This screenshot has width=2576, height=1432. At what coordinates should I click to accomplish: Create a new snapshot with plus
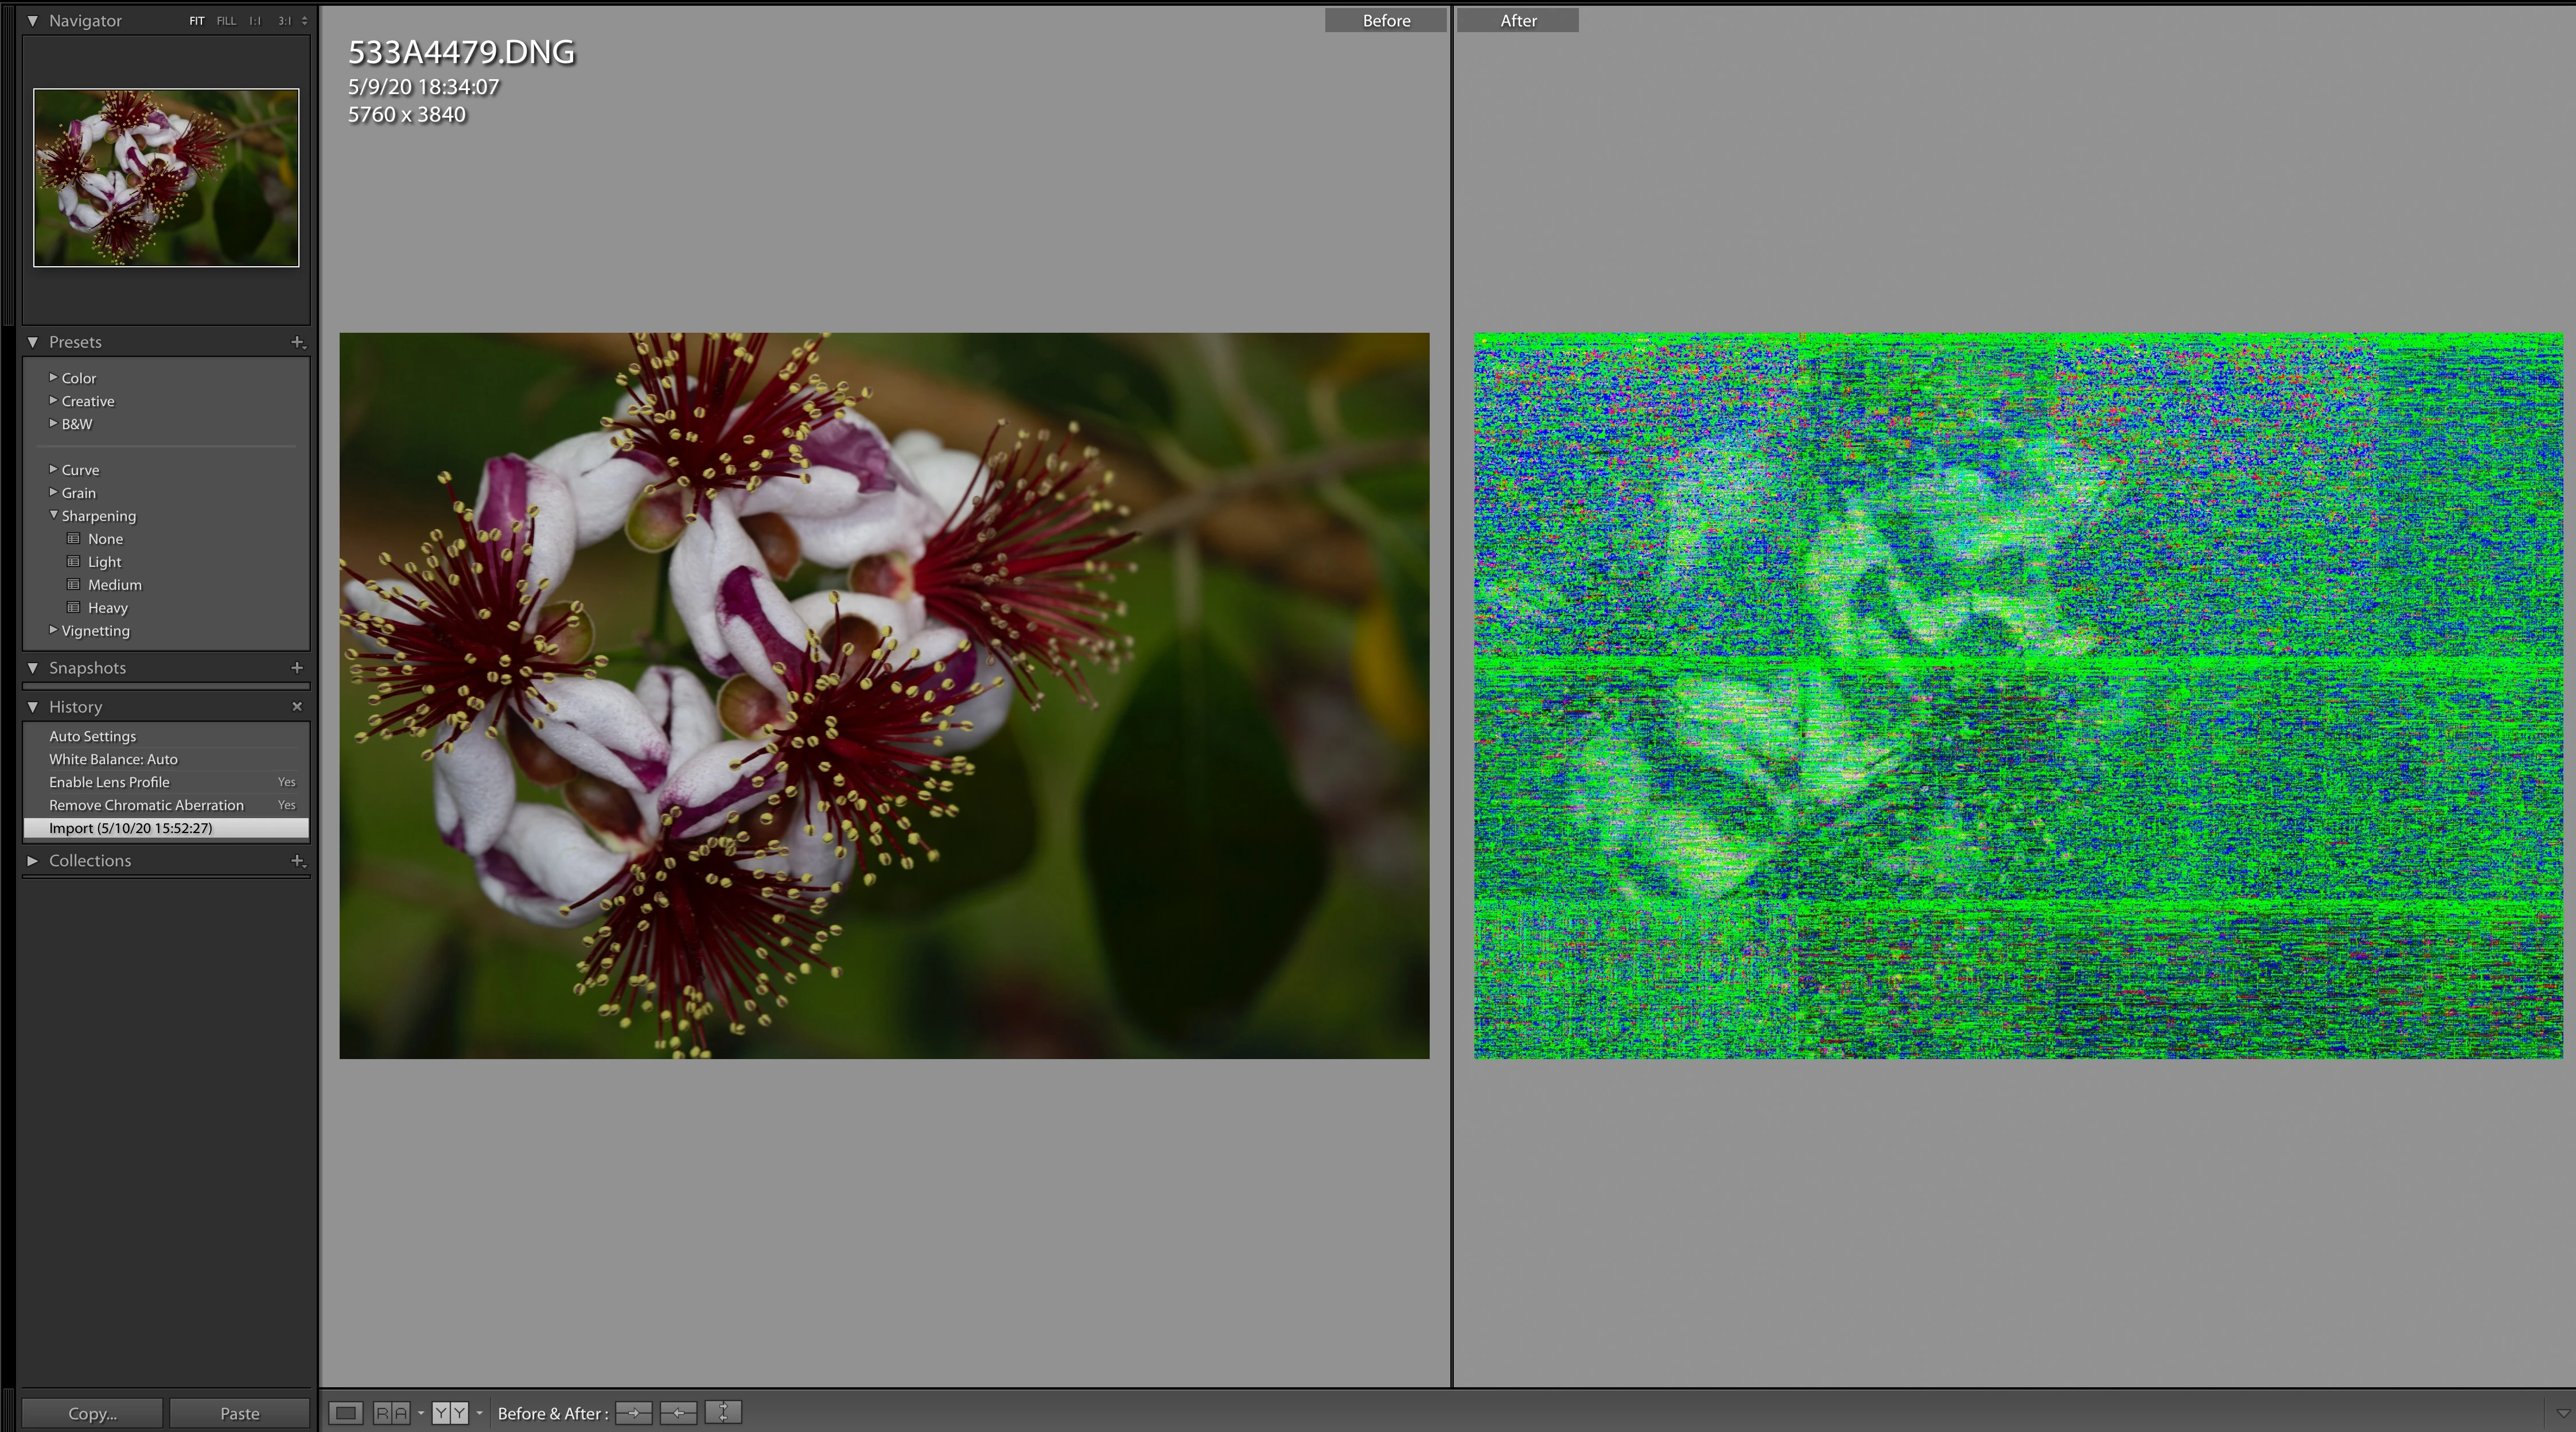tap(297, 667)
